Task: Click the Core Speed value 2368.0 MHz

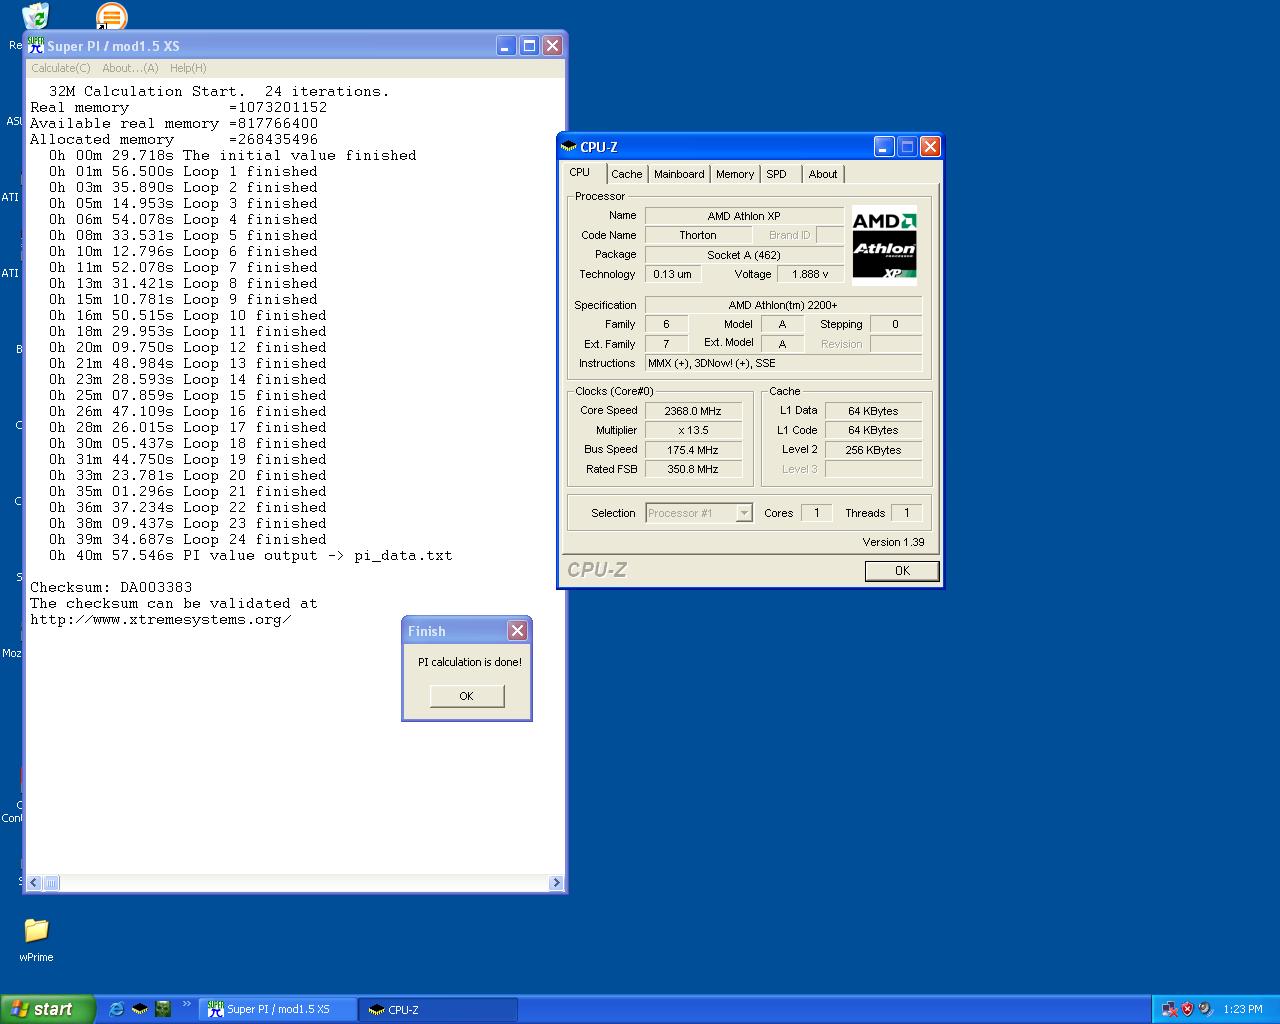Action: coord(693,411)
